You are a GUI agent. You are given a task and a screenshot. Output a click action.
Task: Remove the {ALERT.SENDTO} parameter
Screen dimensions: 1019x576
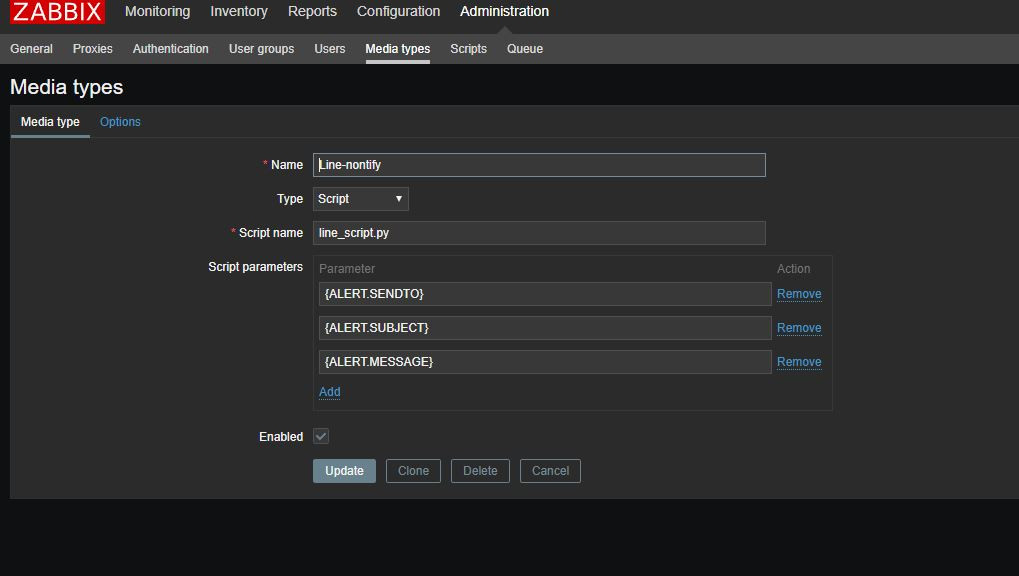tap(799, 294)
